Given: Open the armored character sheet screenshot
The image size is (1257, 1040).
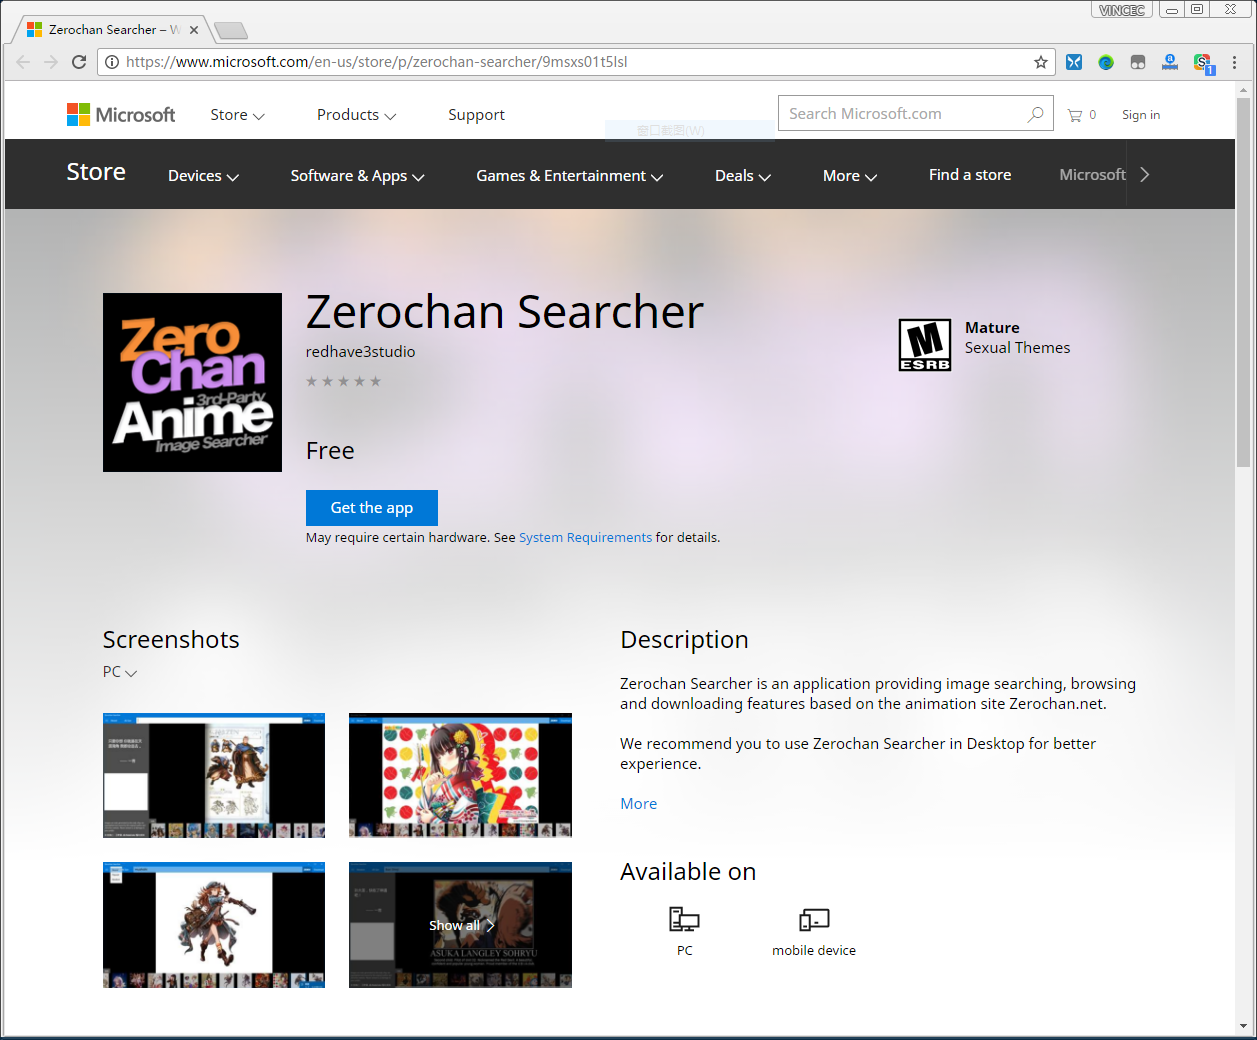Looking at the screenshot, I should click(214, 775).
